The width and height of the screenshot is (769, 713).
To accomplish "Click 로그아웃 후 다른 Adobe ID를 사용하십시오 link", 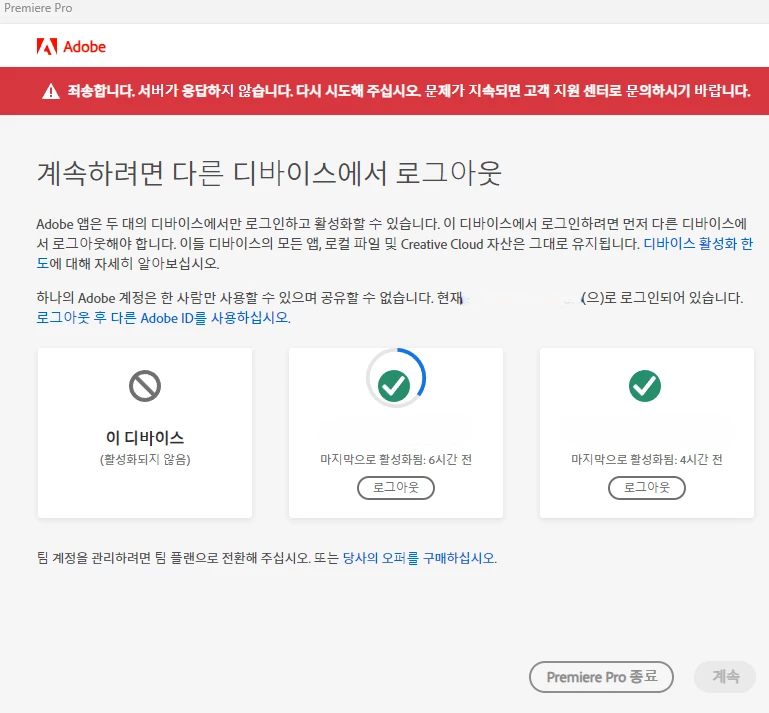I will tap(163, 318).
